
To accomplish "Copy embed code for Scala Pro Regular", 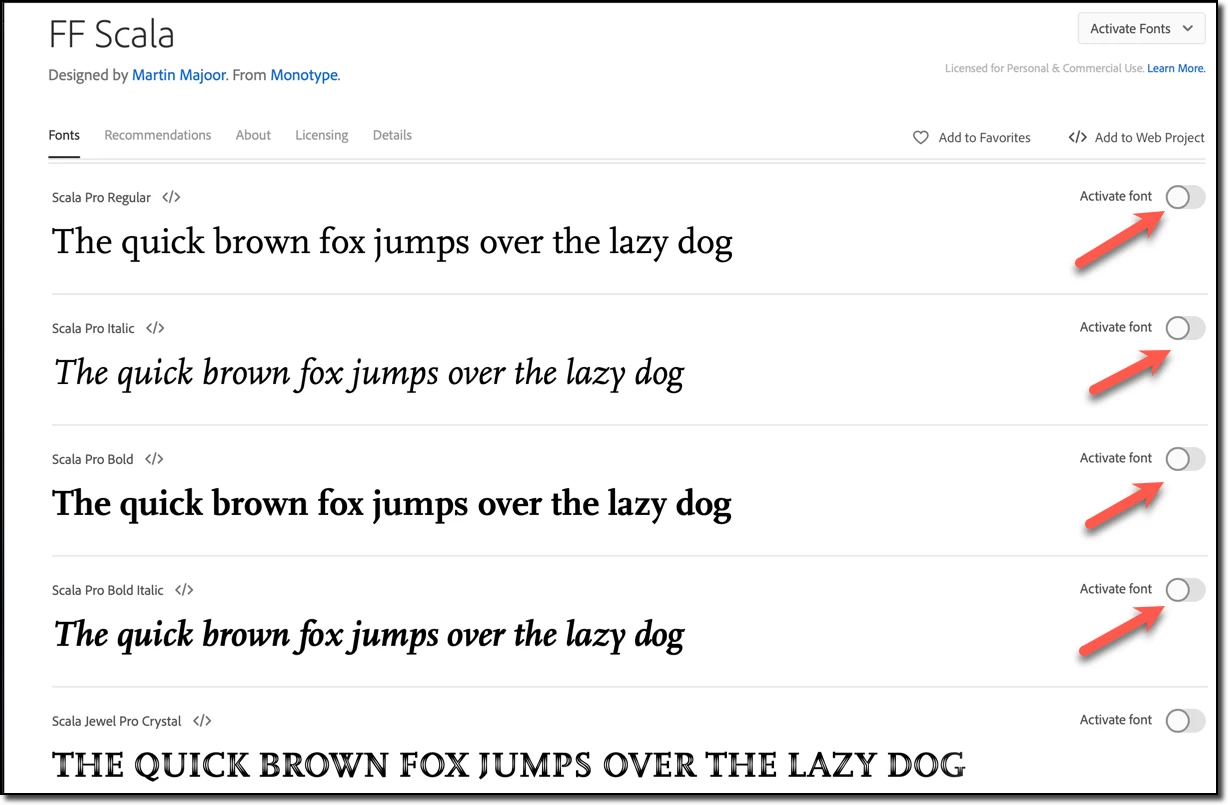I will (x=171, y=197).
